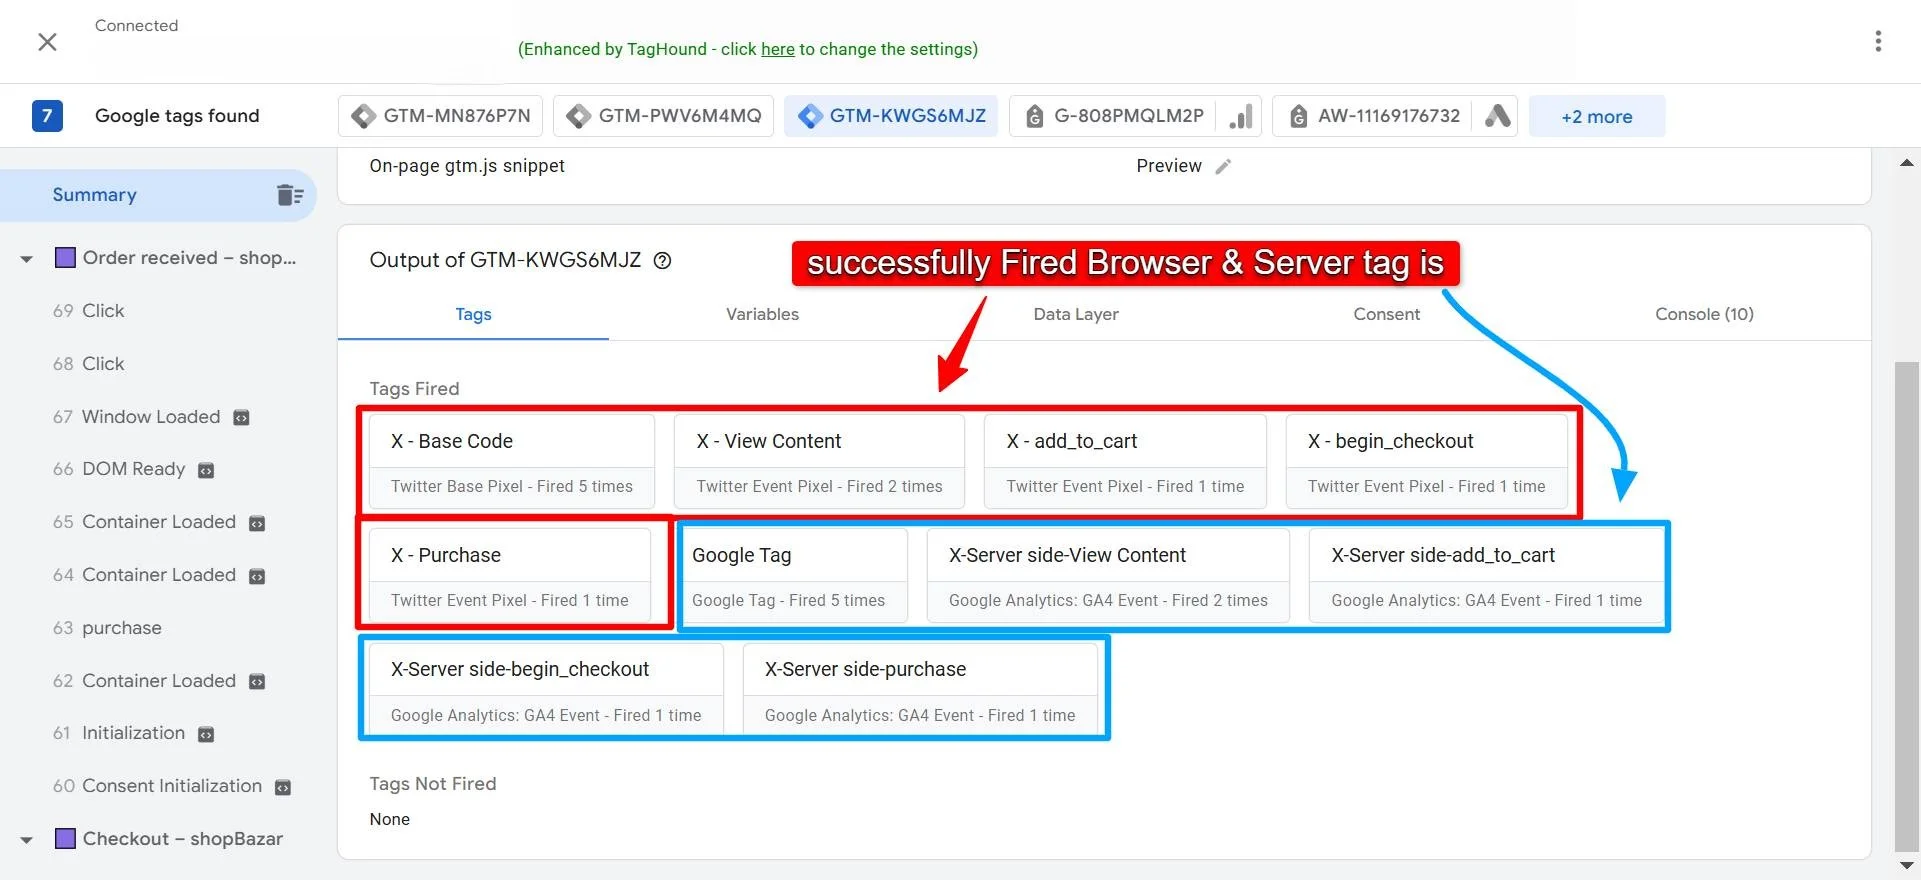
Task: Click the pencil edit icon beside Preview
Action: pyautogui.click(x=1223, y=167)
